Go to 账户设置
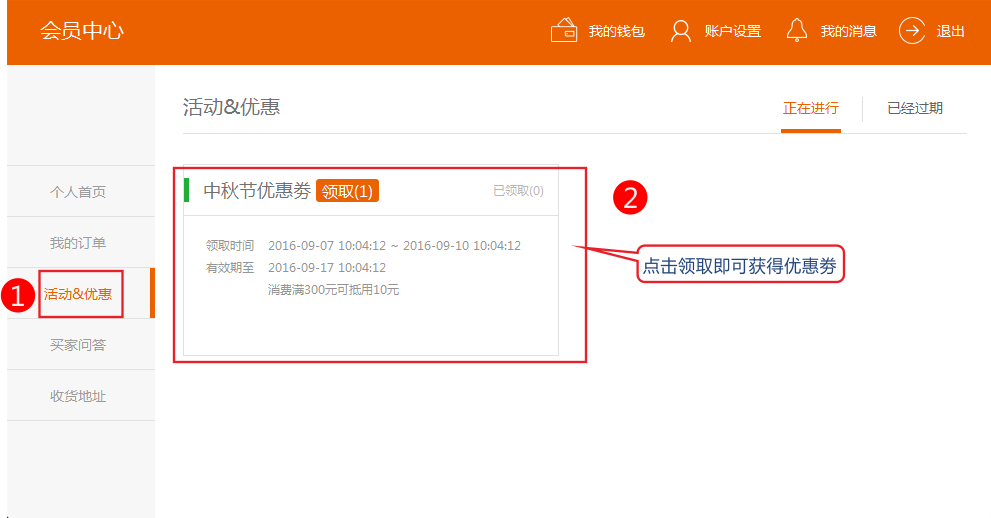 [x=732, y=32]
